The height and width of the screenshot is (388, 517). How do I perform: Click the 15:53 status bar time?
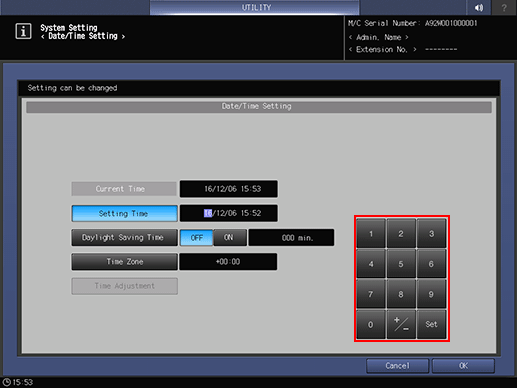tap(23, 382)
